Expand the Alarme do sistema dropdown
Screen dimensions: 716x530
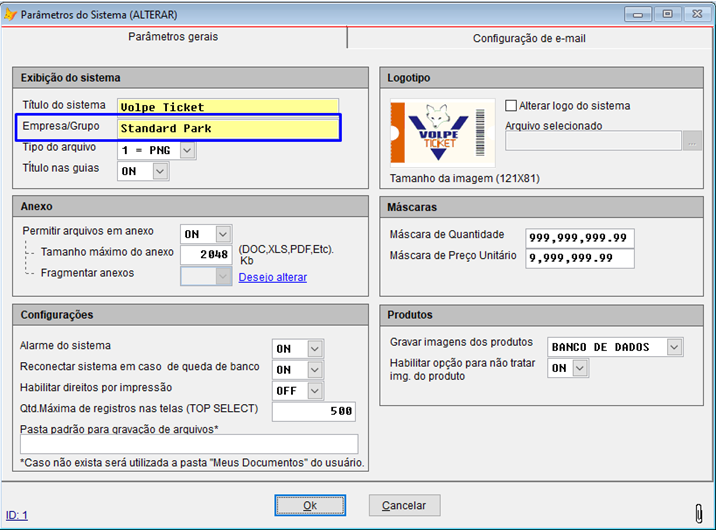[x=315, y=348]
